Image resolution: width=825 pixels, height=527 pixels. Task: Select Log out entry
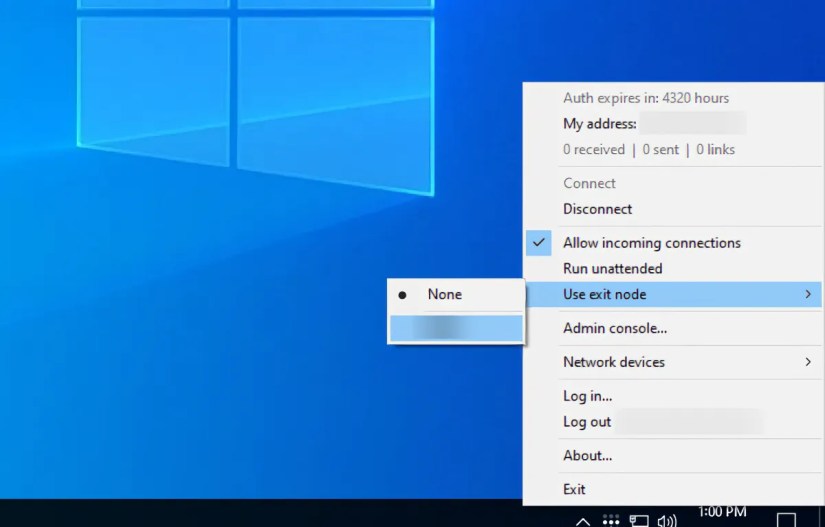point(673,422)
